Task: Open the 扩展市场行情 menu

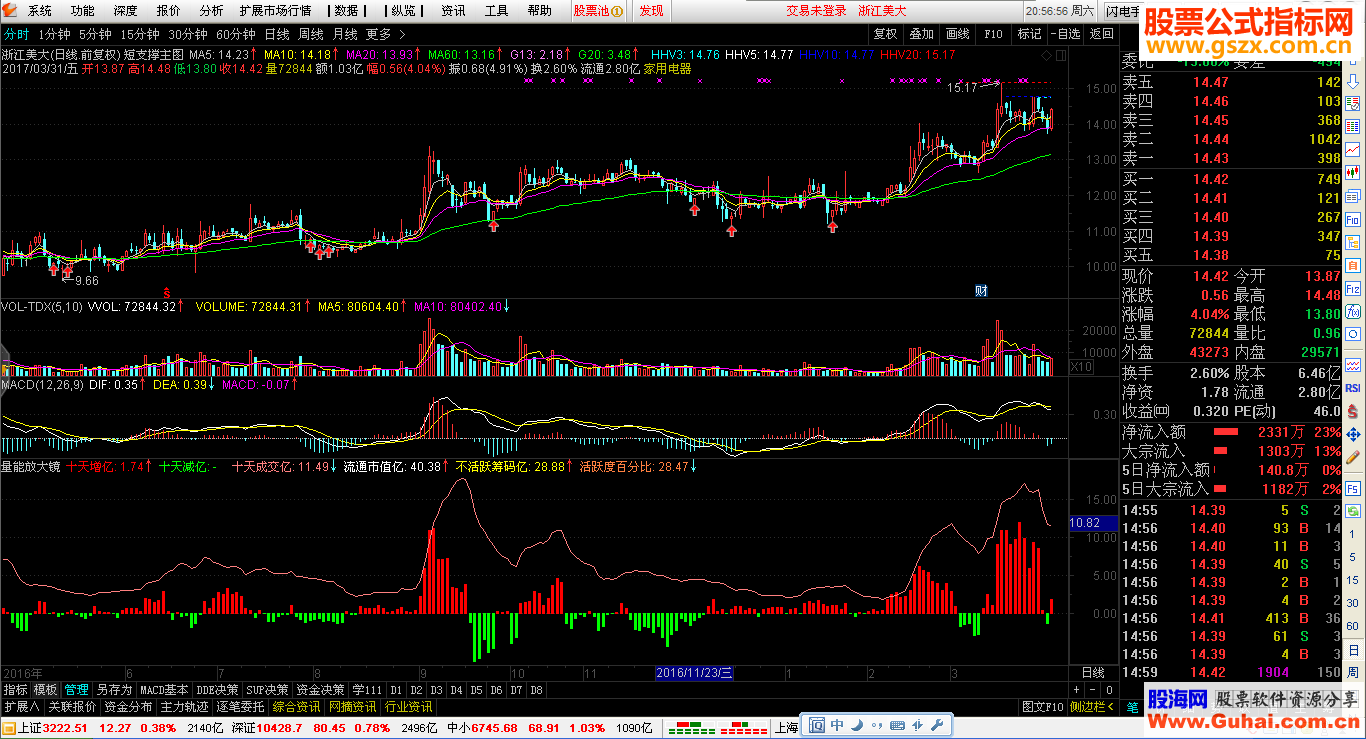Action: pos(275,11)
